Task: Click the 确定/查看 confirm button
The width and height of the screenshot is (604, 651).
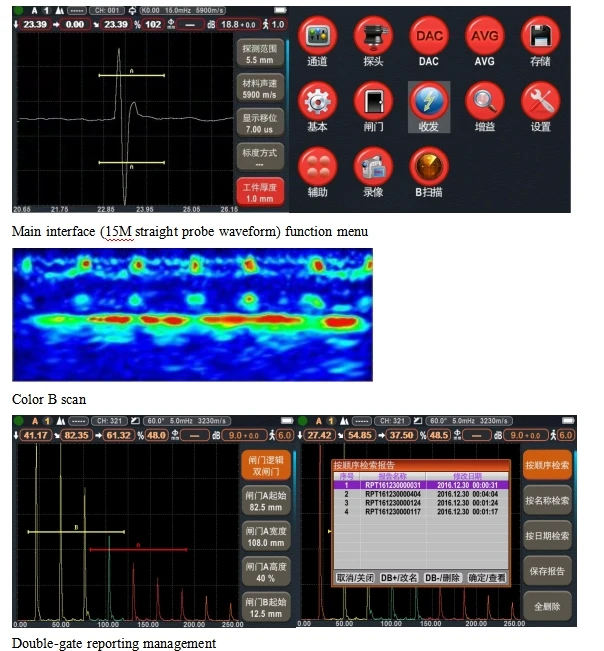Action: [487, 578]
